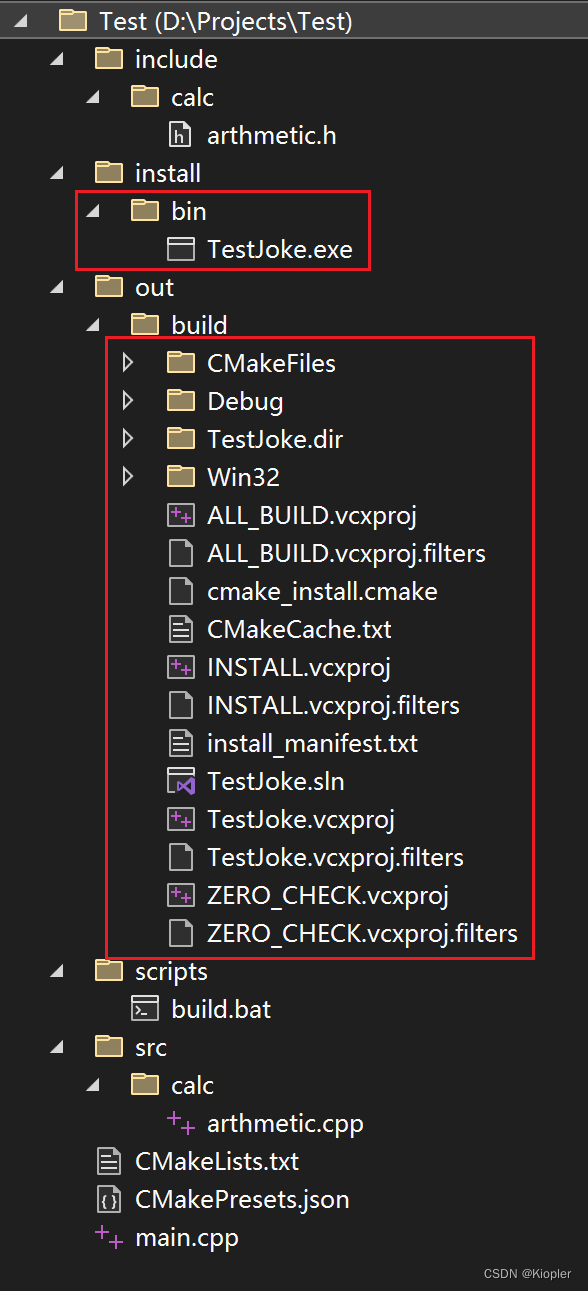Click the C++ source icon next to main.cpp
588x1291 pixels.
click(108, 1237)
